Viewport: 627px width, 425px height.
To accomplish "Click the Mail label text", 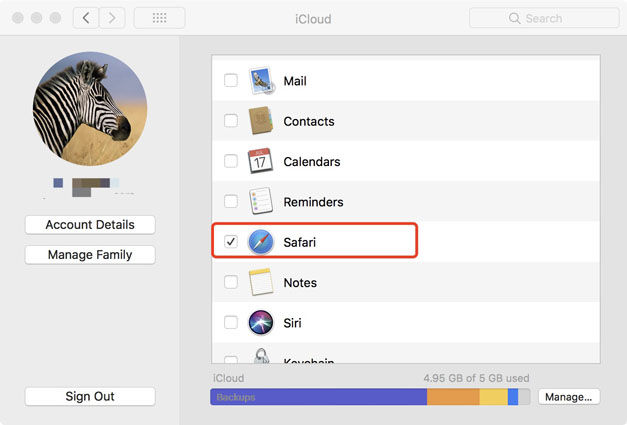I will pos(295,81).
